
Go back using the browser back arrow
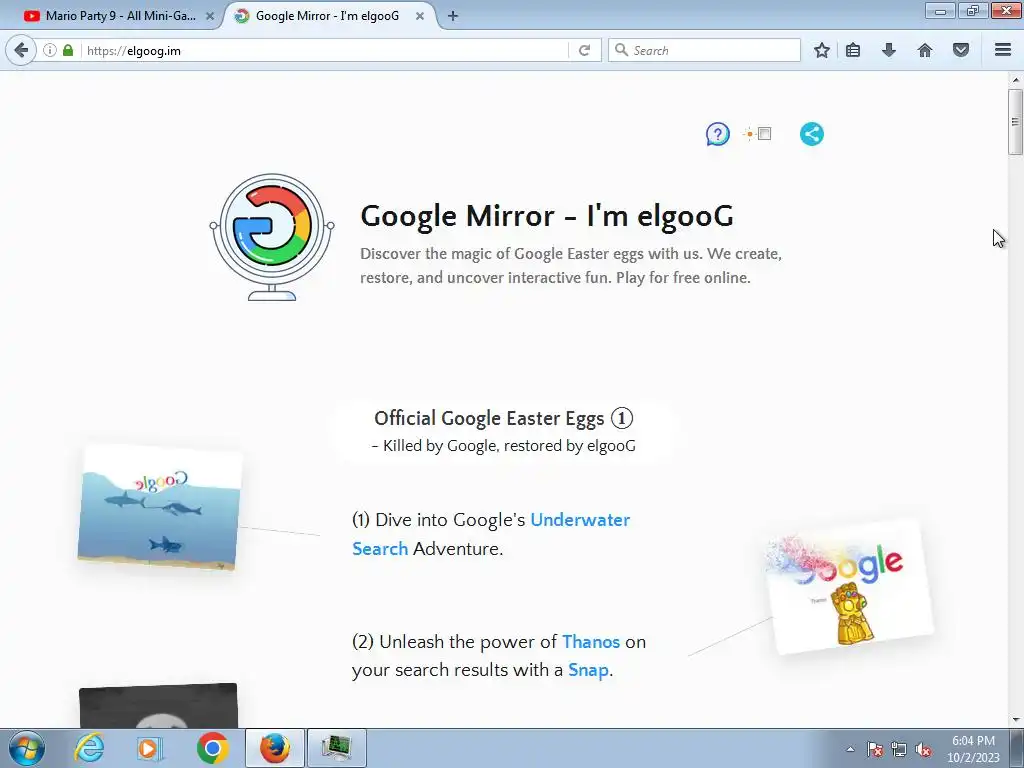tap(21, 50)
